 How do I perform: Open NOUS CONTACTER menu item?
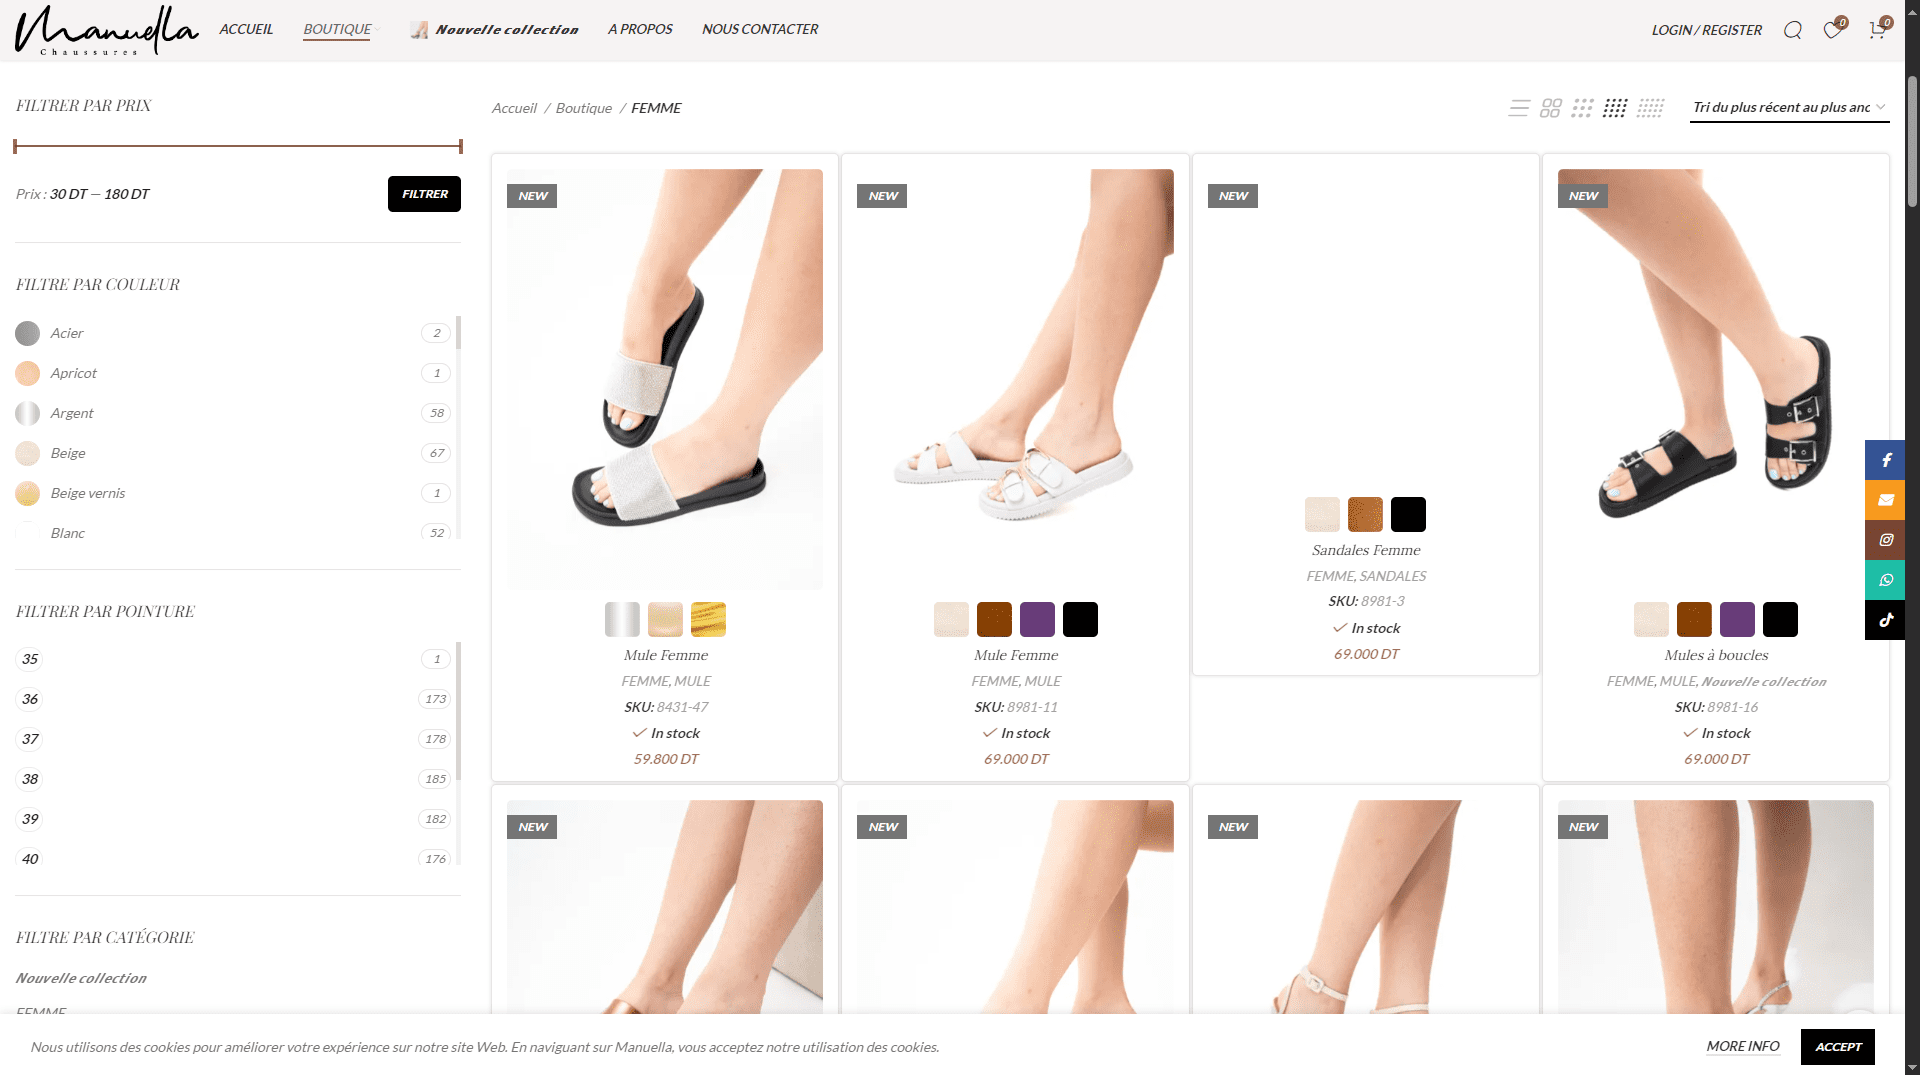tap(760, 29)
